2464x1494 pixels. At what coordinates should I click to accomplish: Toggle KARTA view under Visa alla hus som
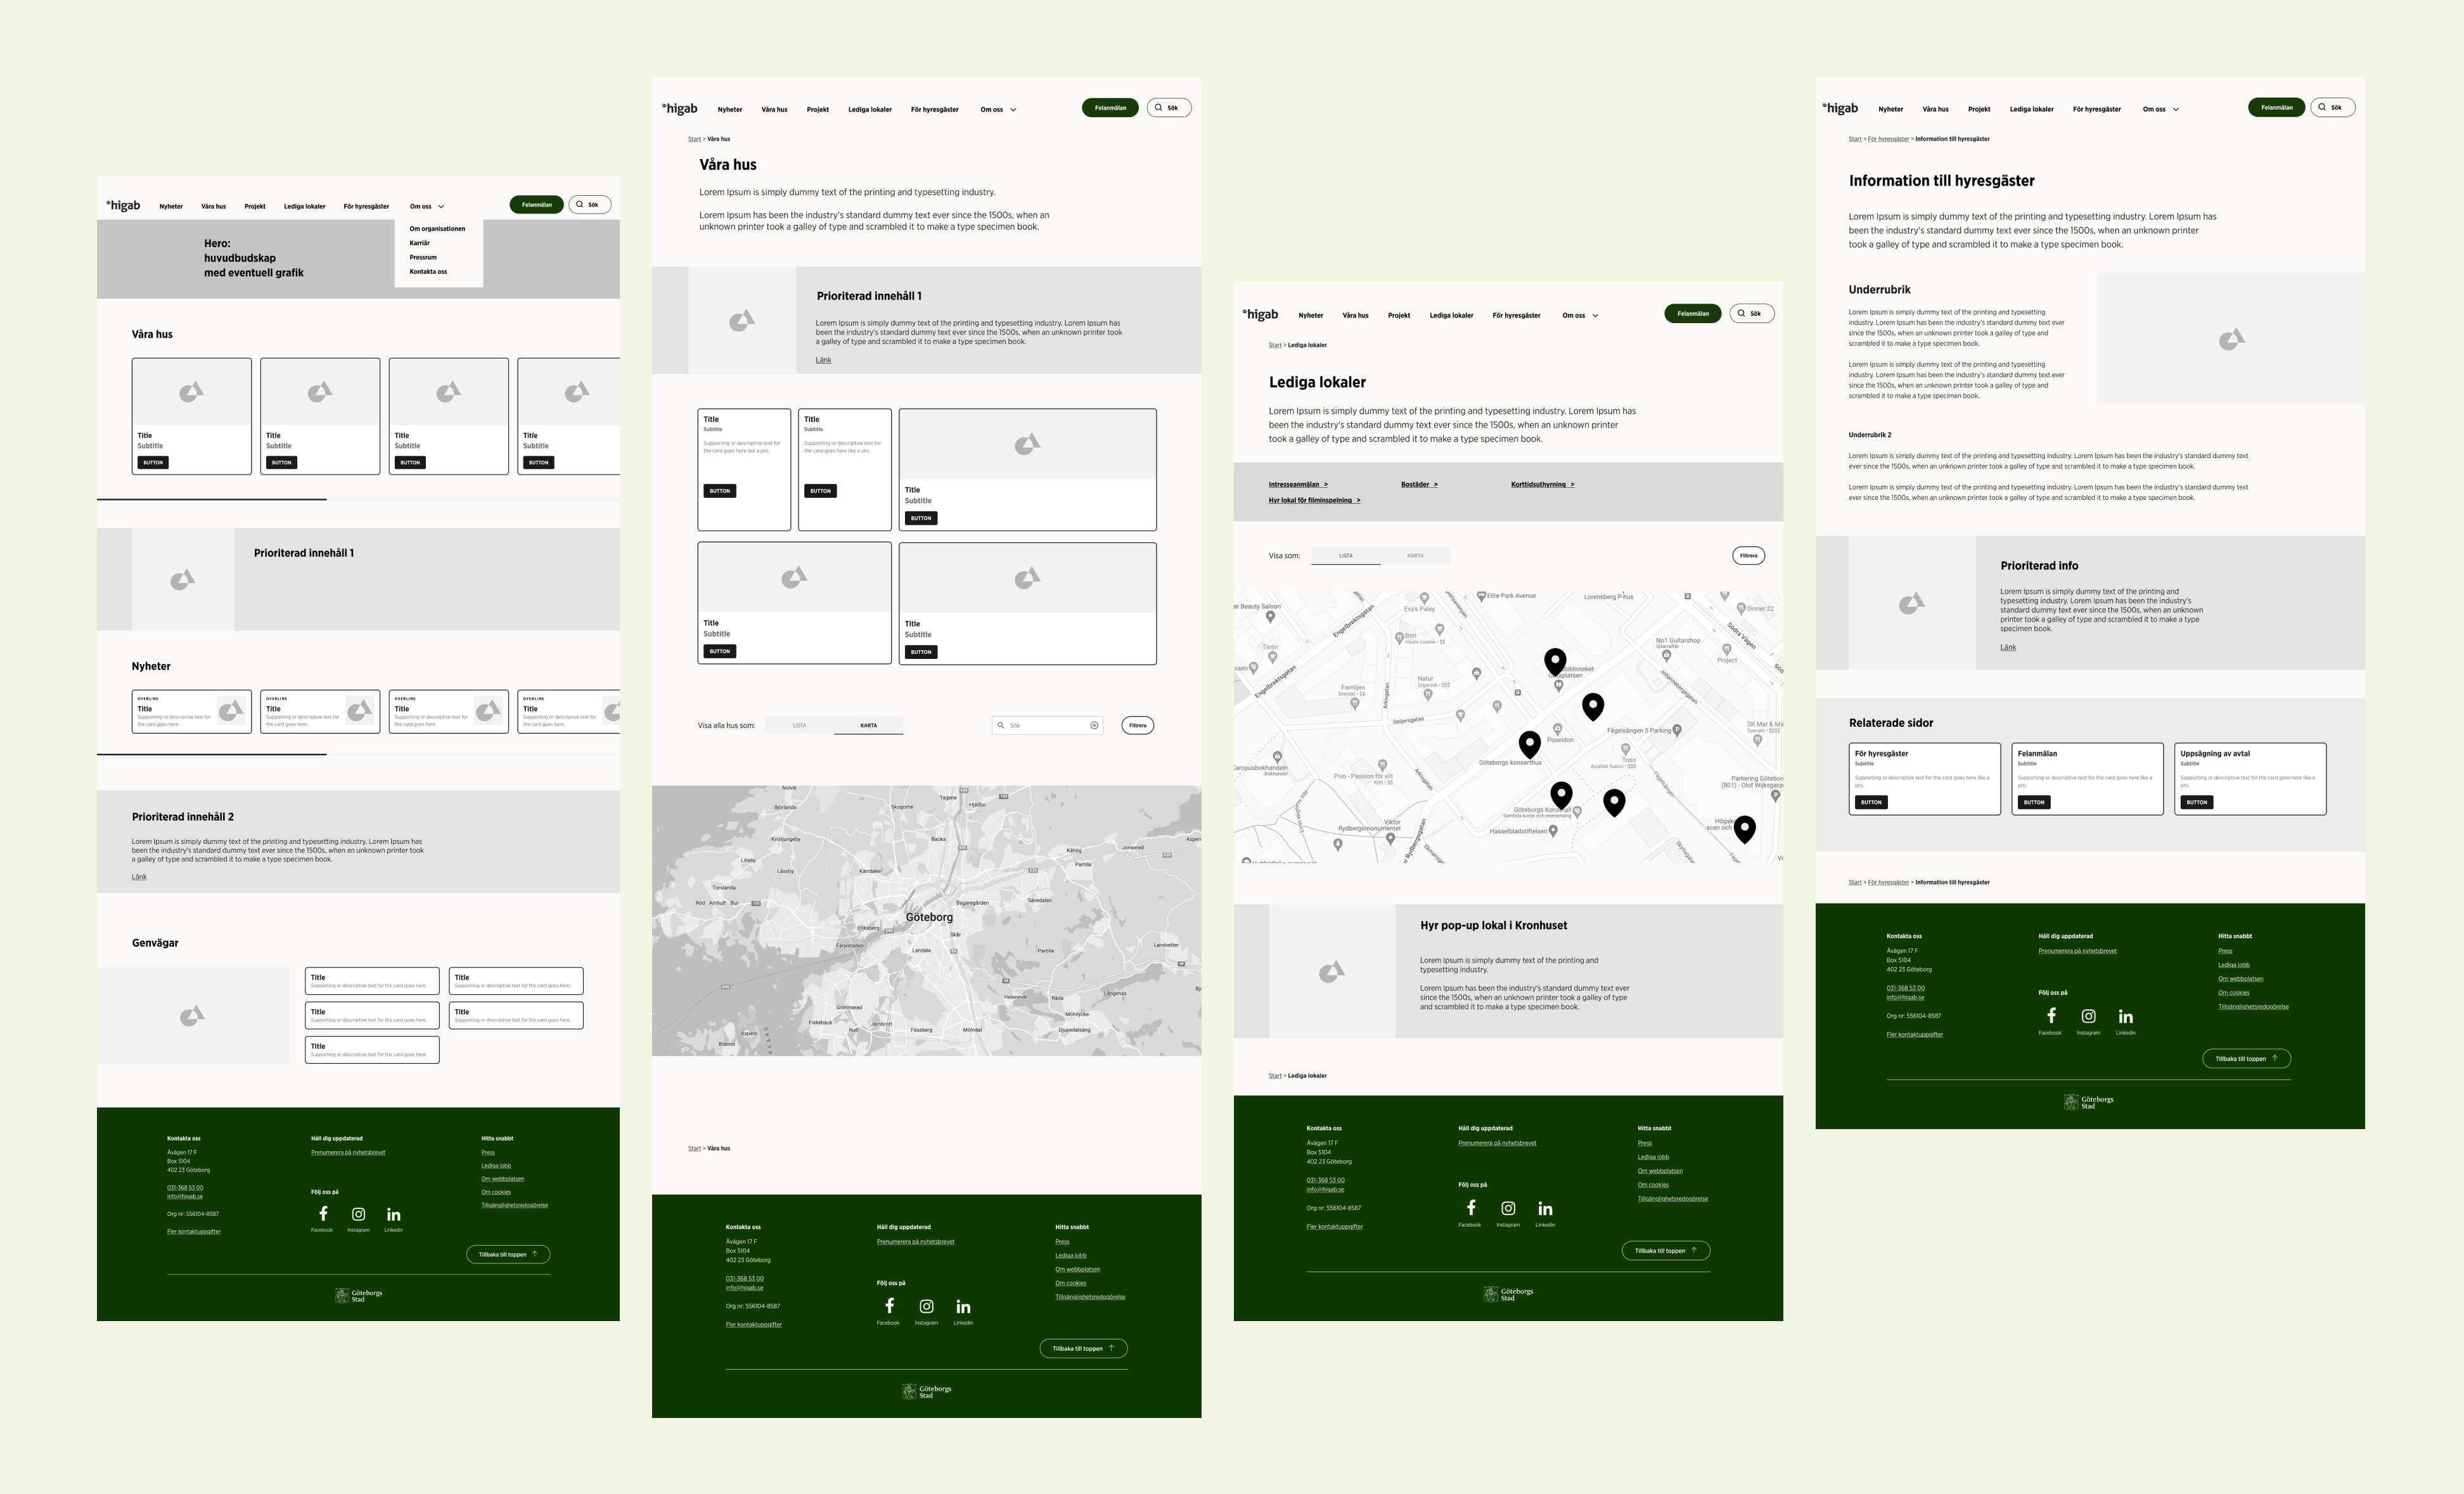[x=869, y=725]
